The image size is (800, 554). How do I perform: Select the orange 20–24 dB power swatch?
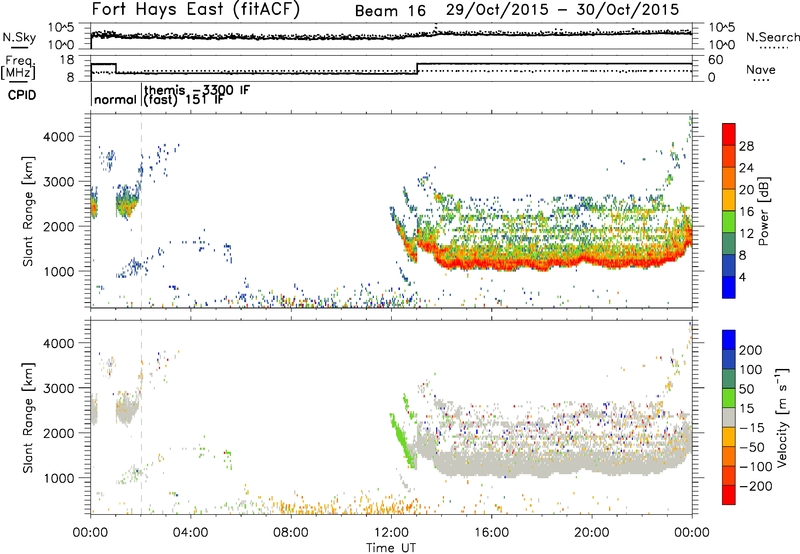coord(729,178)
